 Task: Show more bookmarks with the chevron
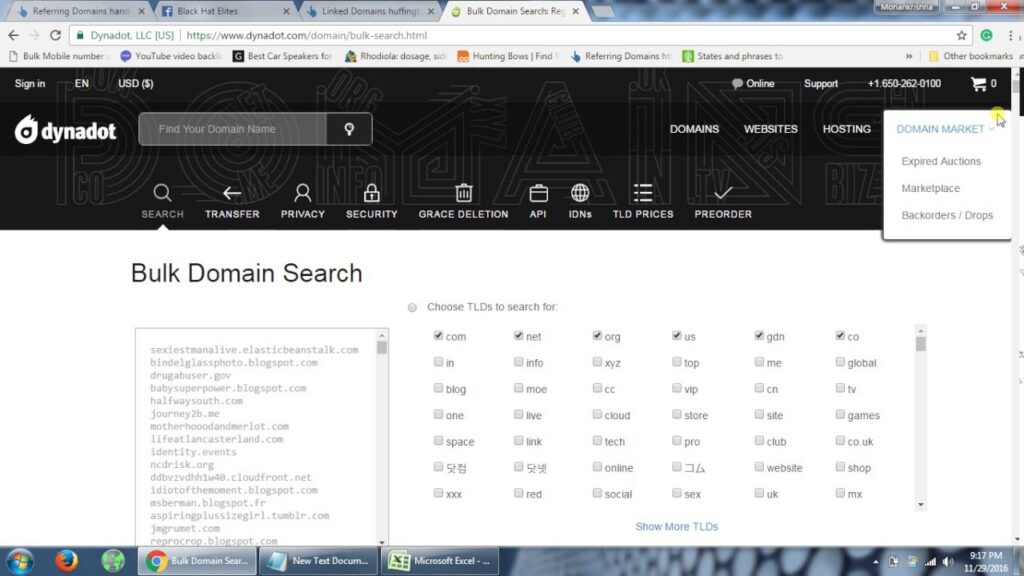(908, 56)
